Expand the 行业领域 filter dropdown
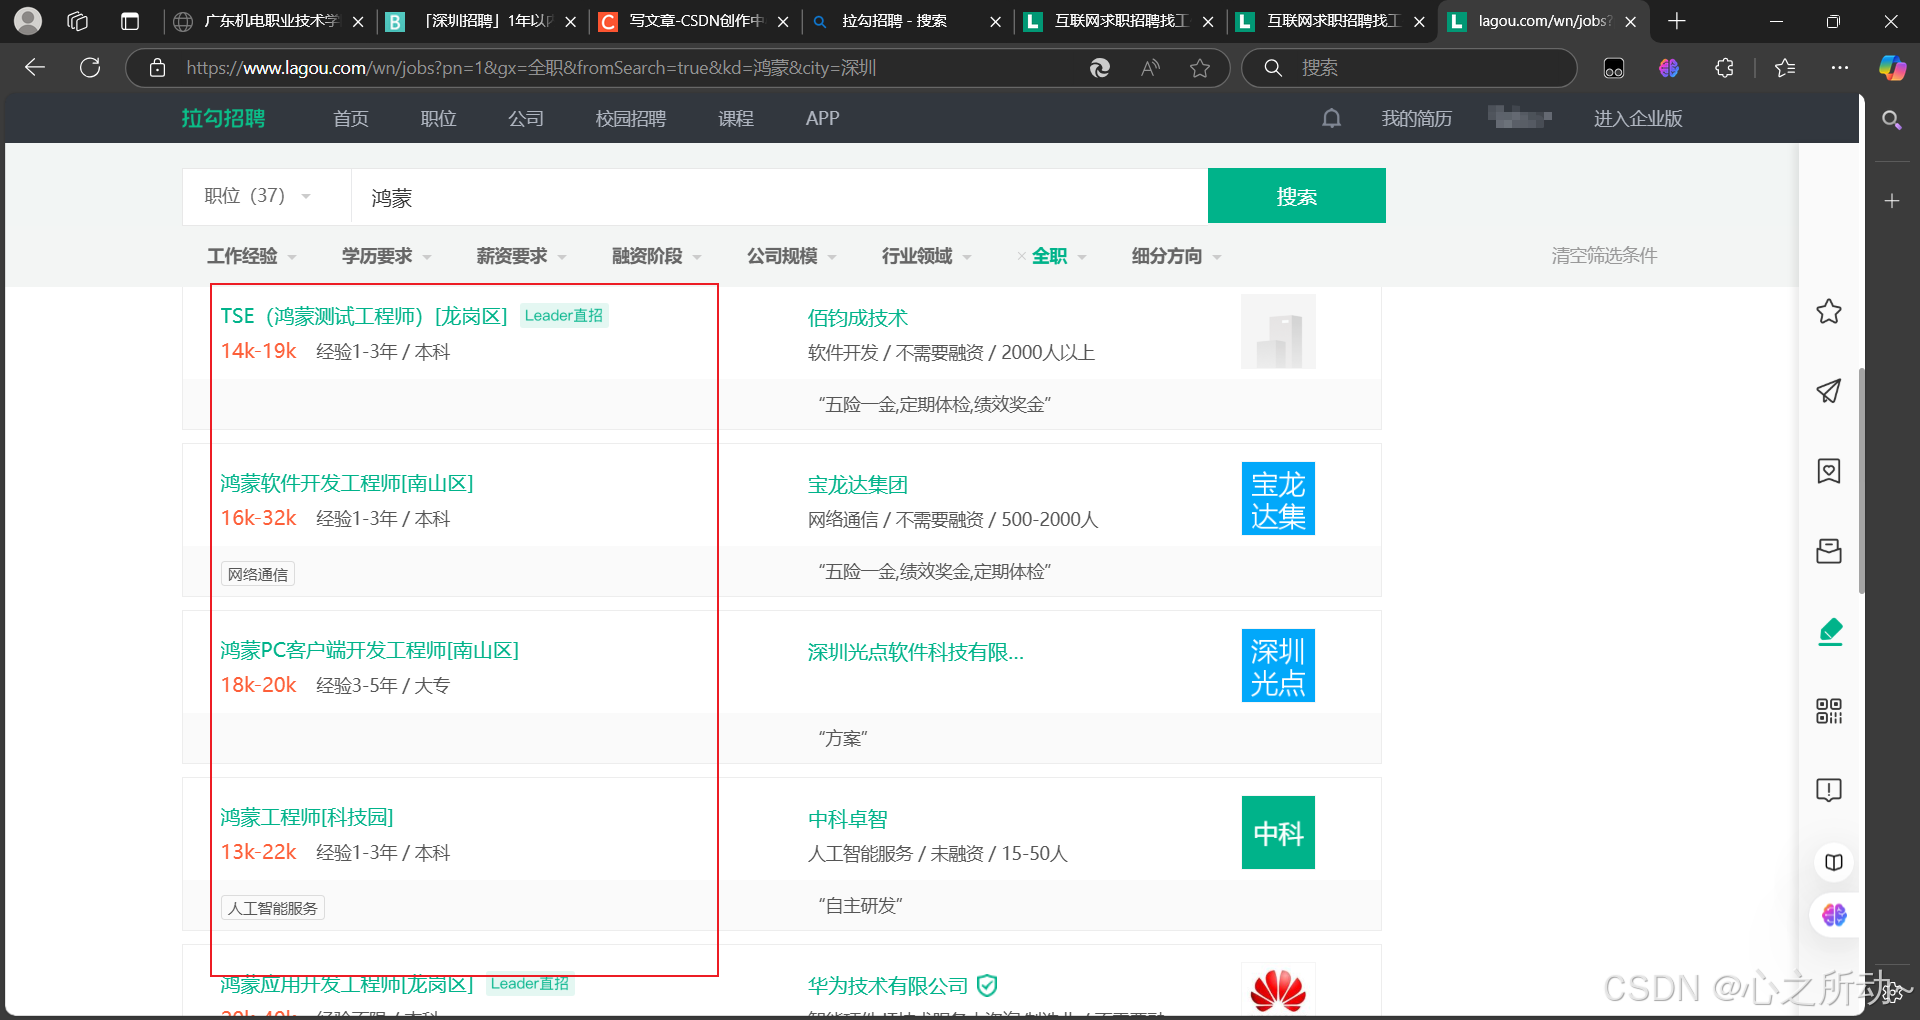The height and width of the screenshot is (1020, 1920). tap(927, 256)
